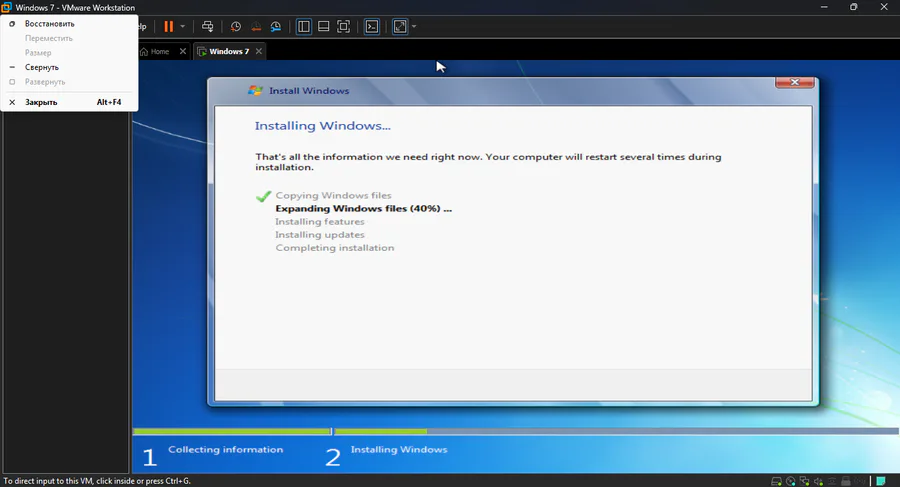
Task: Click the full screen mode icon
Action: (343, 26)
